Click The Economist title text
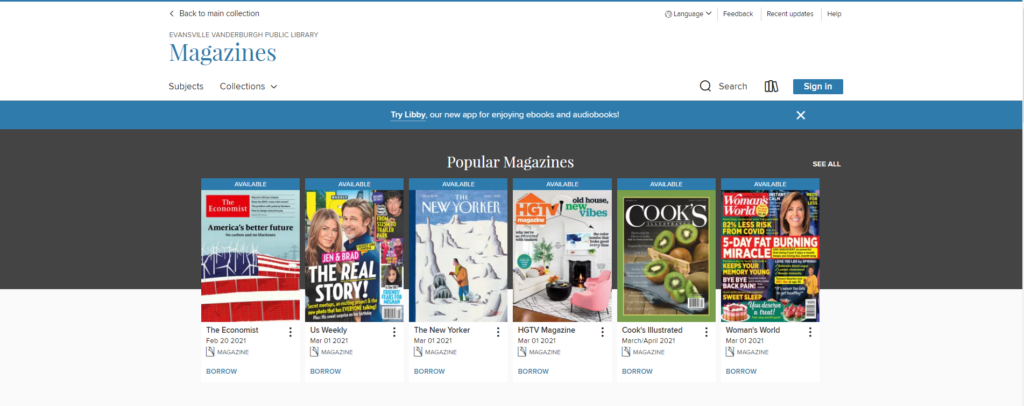This screenshot has width=1024, height=406. (232, 330)
